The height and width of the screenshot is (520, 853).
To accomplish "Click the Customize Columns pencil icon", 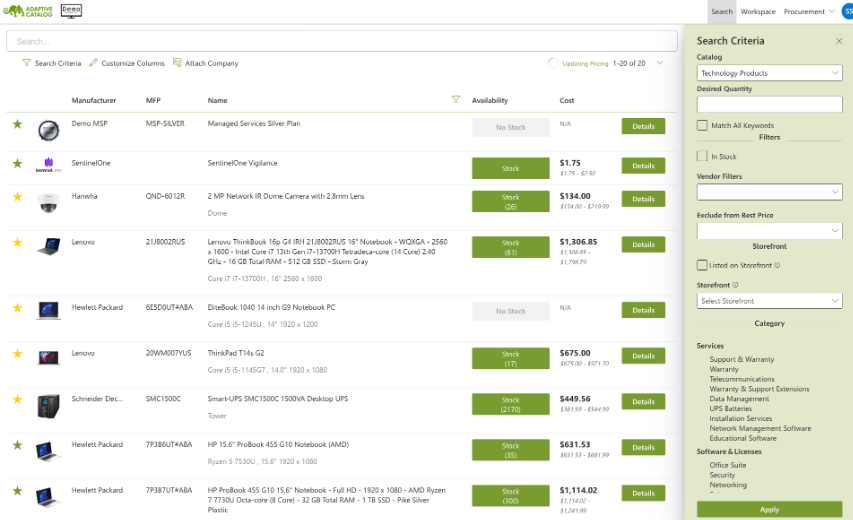I will [x=93, y=63].
